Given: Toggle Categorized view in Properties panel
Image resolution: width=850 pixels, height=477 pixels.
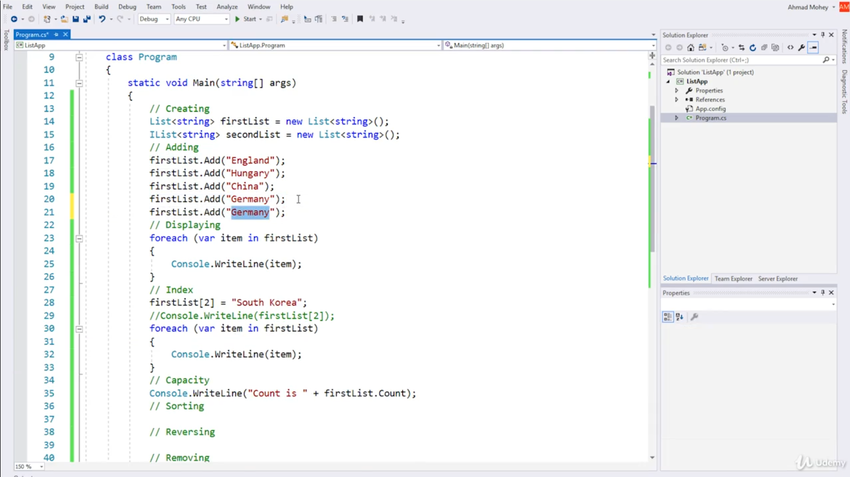Looking at the screenshot, I should click(668, 317).
